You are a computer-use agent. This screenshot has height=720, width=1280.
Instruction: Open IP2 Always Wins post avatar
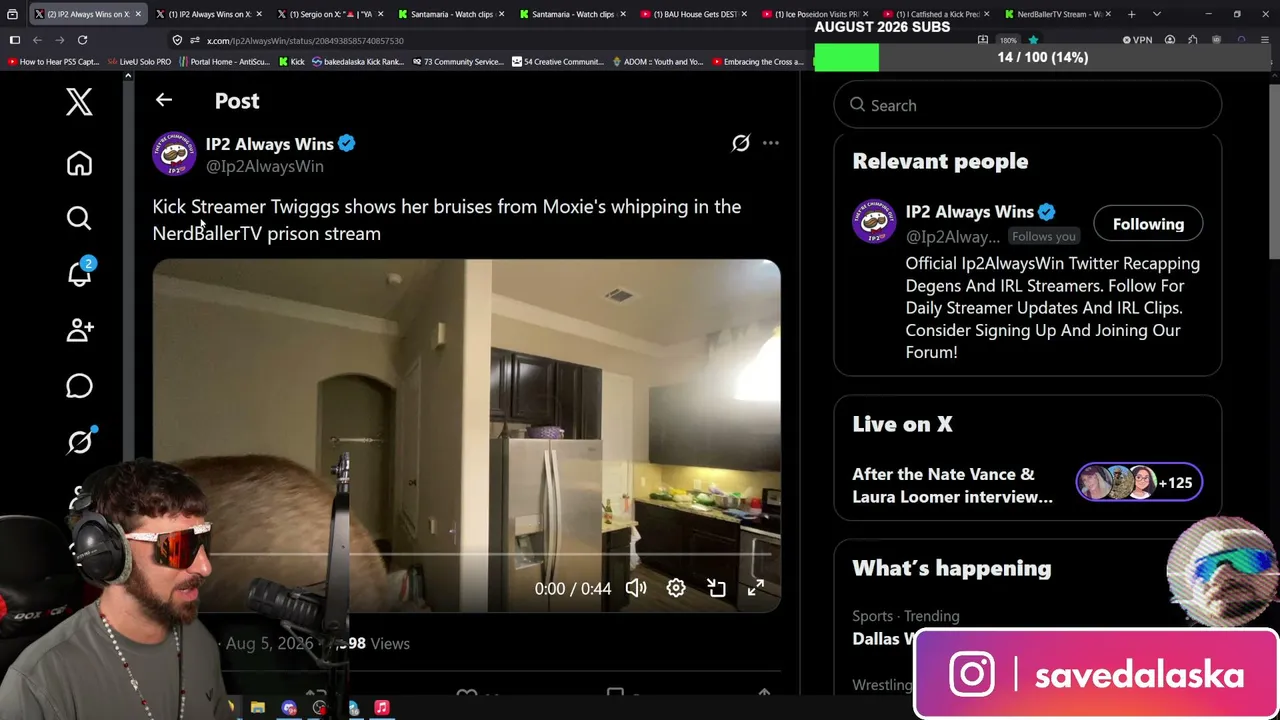(174, 154)
